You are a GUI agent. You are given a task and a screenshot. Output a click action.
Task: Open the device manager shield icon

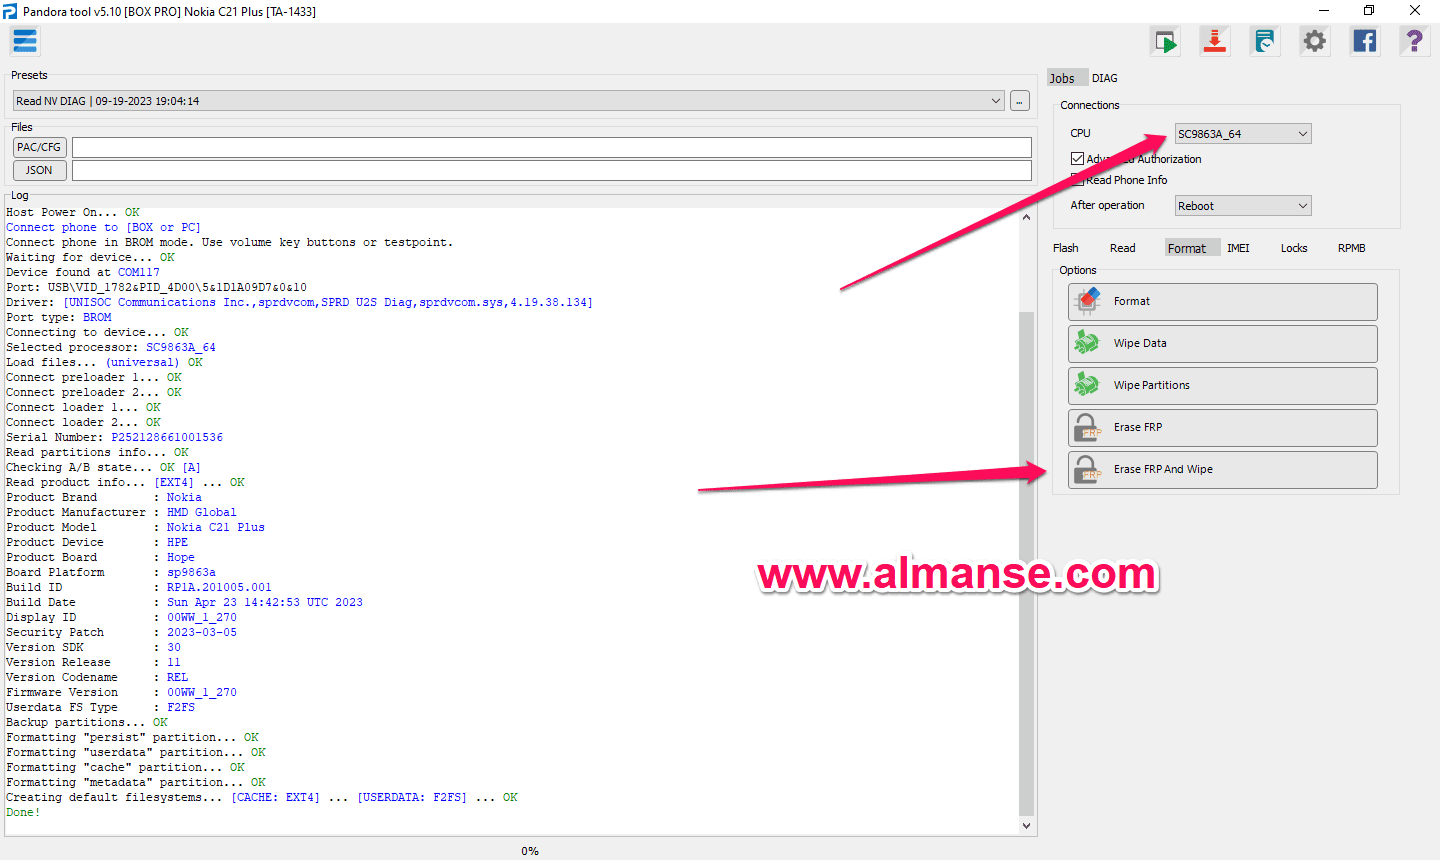tap(1265, 42)
